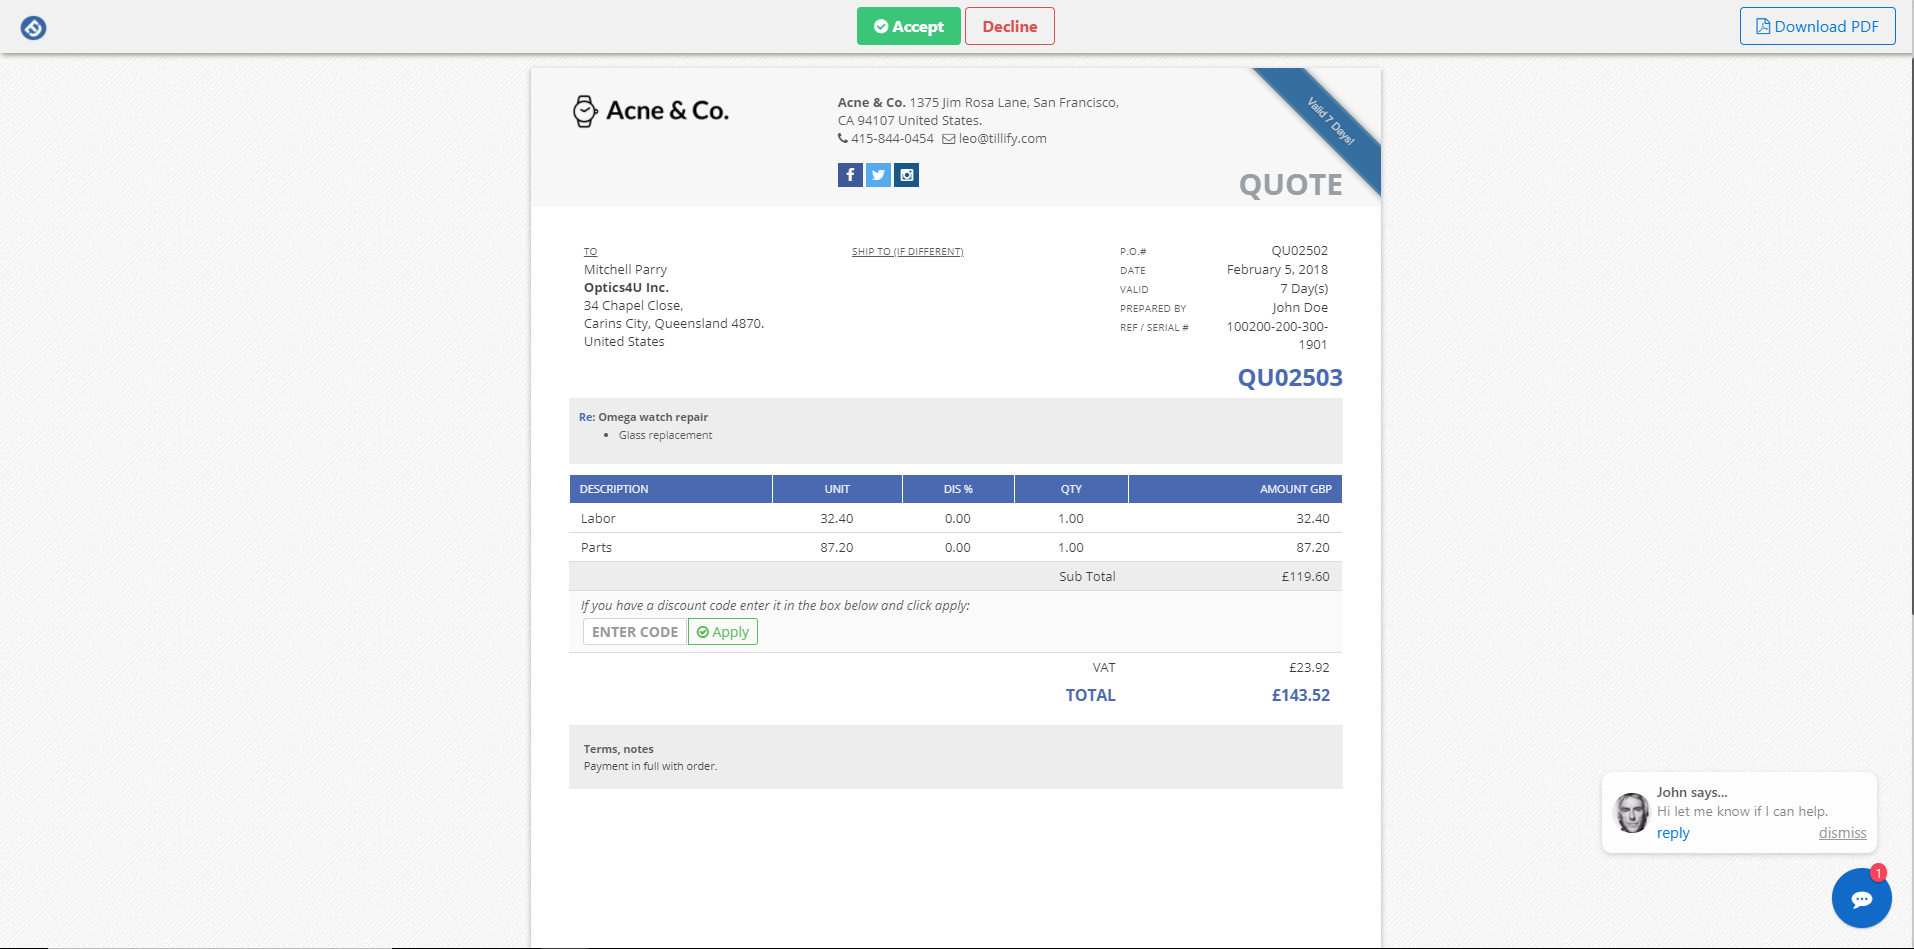Select the Acne & Co. watch logo
The width and height of the screenshot is (1914, 949).
pos(583,110)
